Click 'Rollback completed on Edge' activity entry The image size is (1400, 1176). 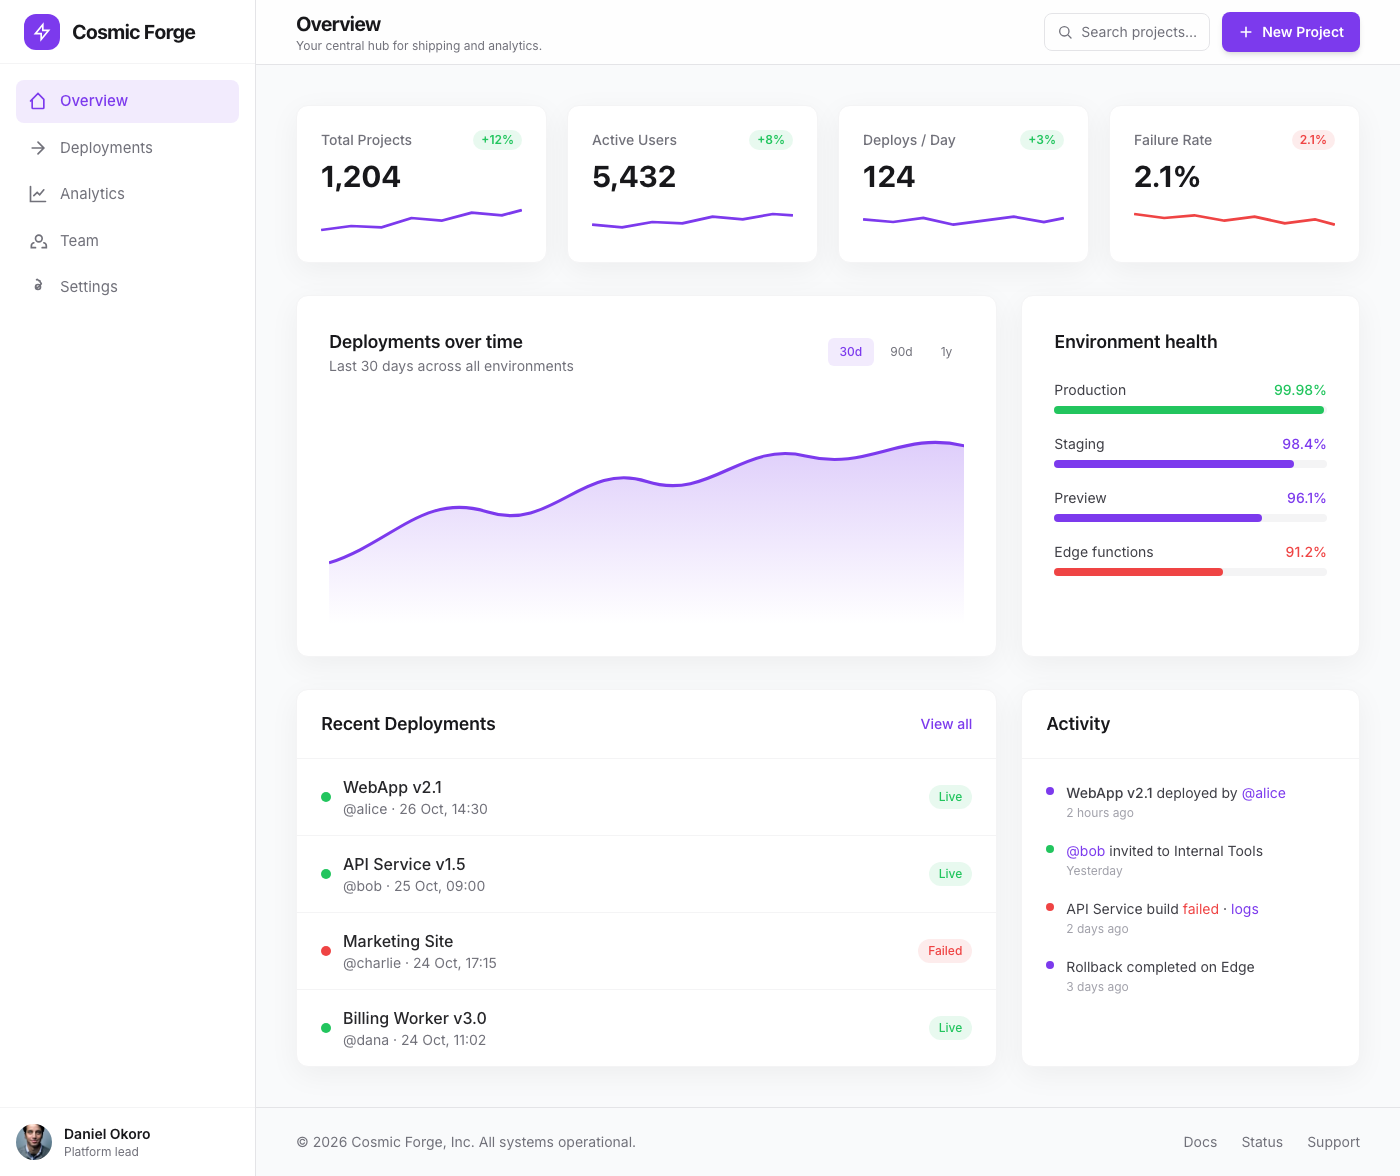pos(1160,967)
